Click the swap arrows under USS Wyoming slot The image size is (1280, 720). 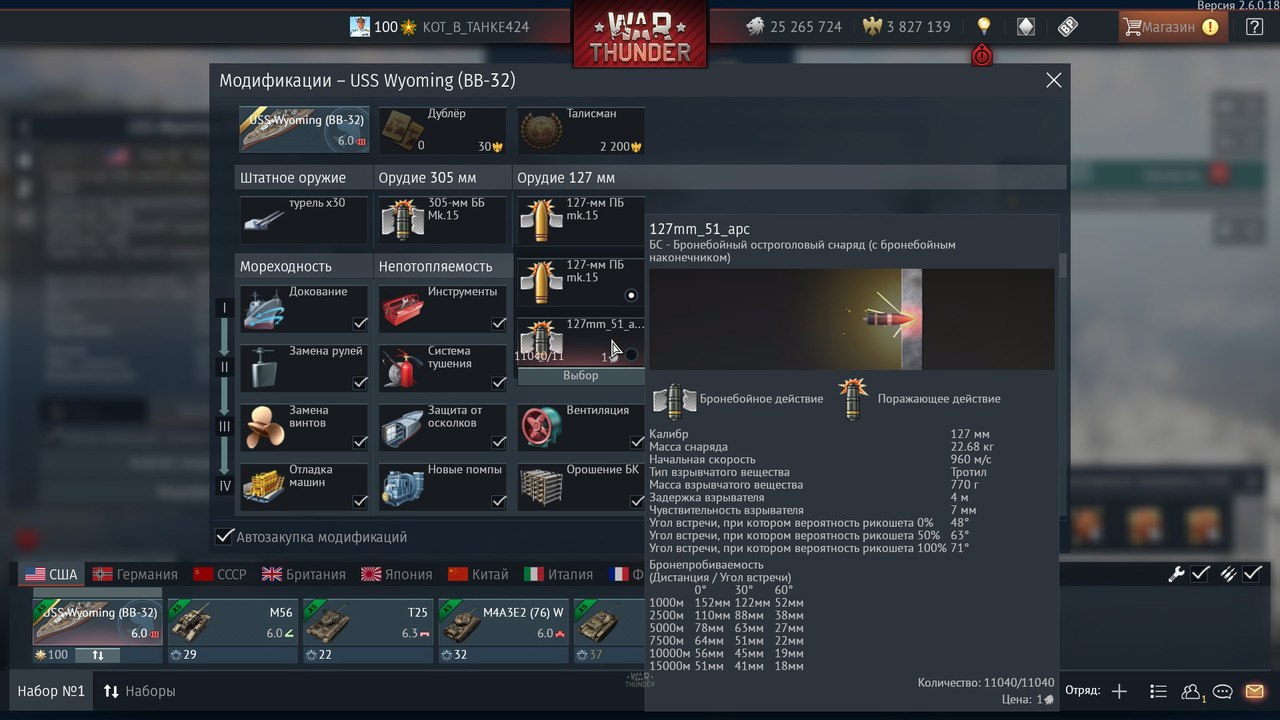pos(98,655)
